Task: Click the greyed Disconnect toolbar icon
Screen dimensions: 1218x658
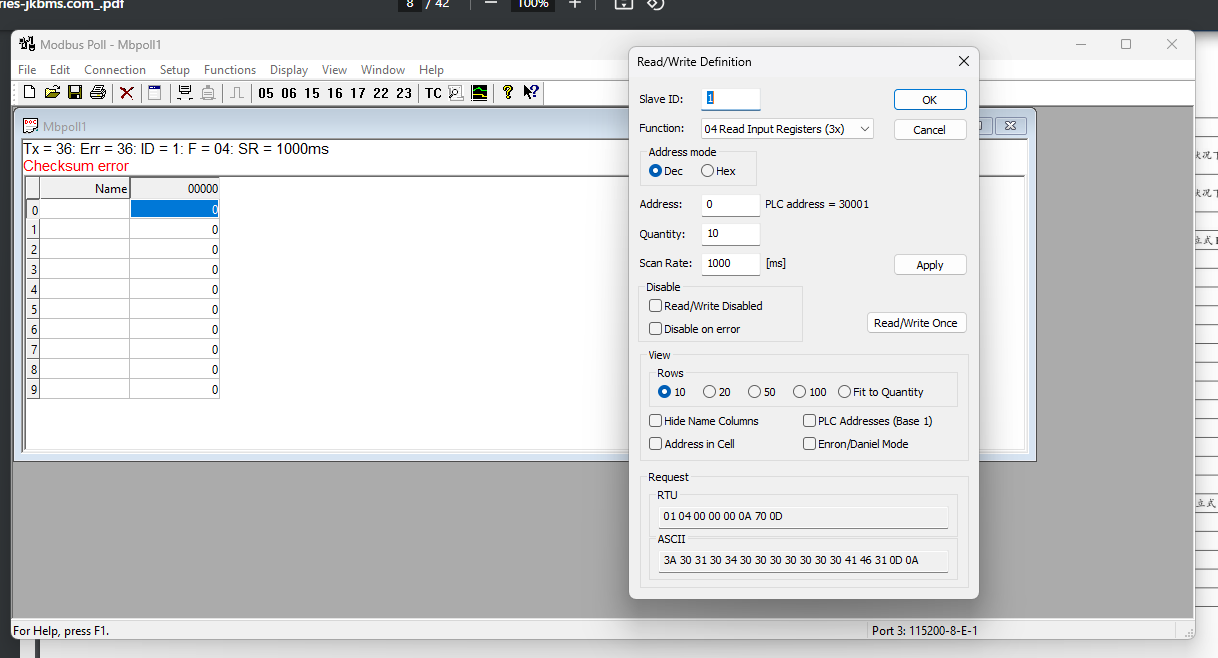Action: click(x=208, y=93)
